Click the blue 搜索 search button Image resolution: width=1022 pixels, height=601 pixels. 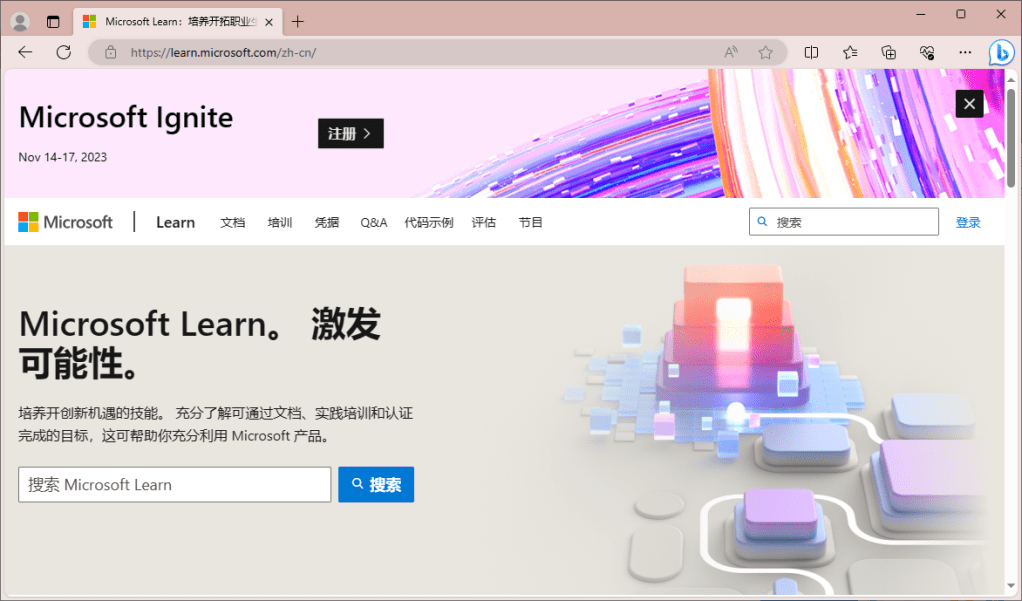(x=376, y=485)
